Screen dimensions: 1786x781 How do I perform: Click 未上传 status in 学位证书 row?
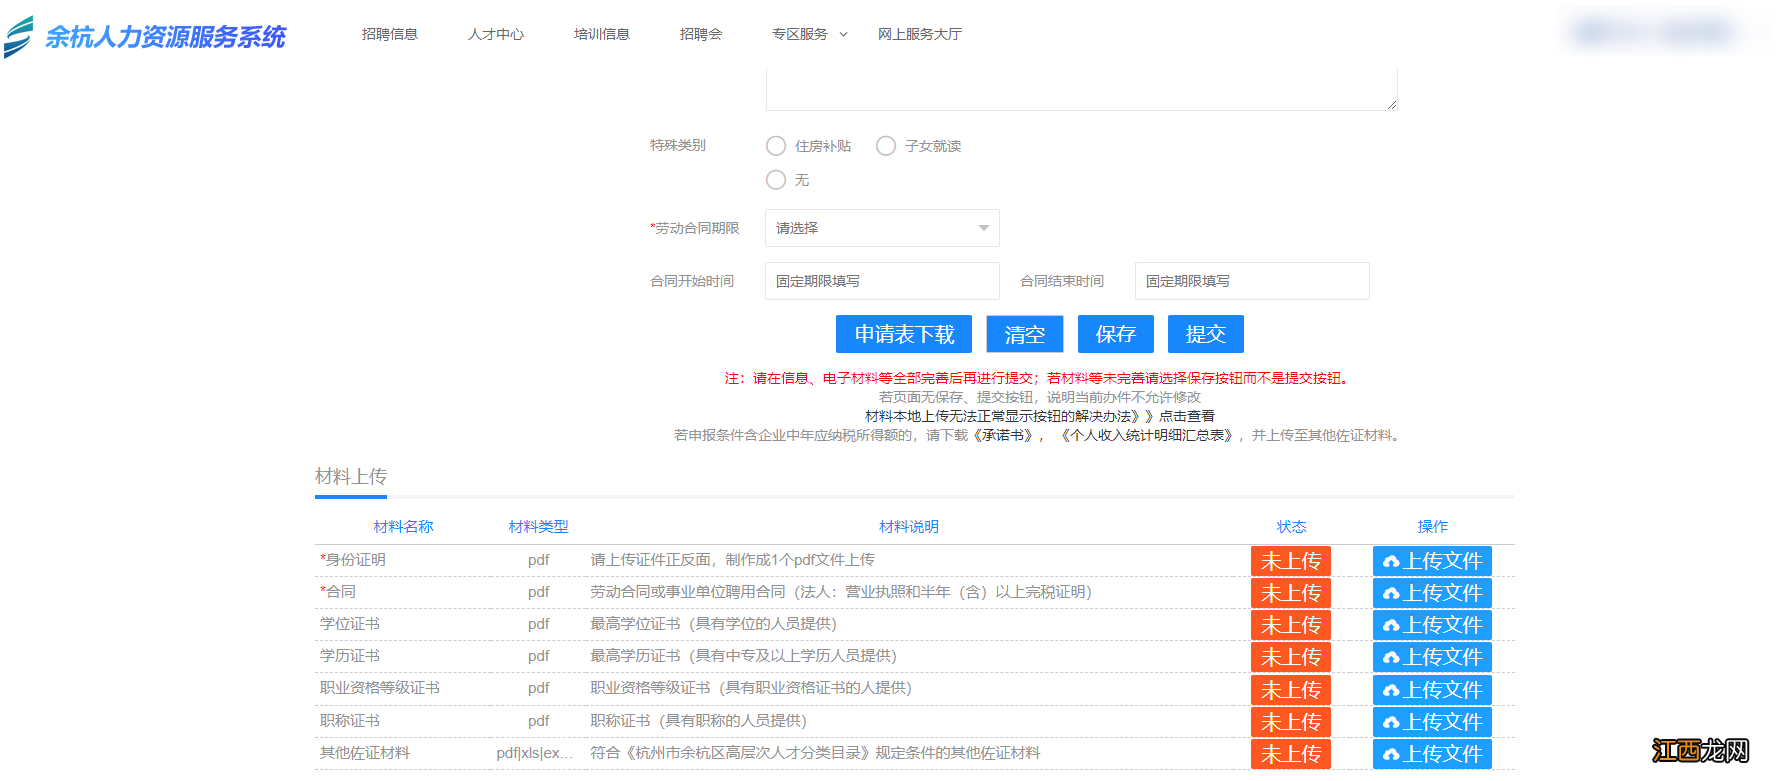tap(1291, 625)
